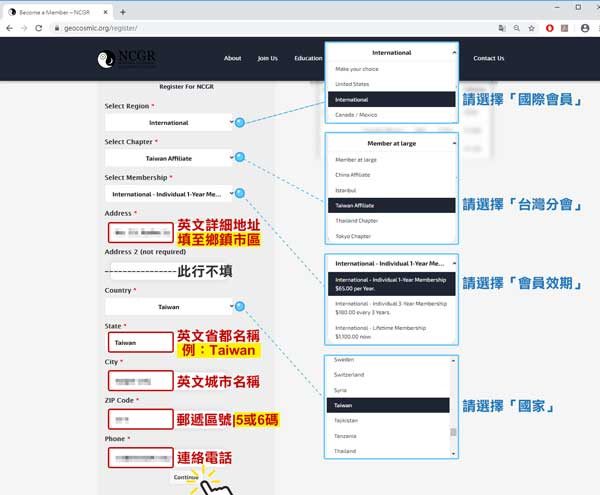The image size is (600, 495).
Task: Click the ZIP Code input field
Action: click(141, 419)
